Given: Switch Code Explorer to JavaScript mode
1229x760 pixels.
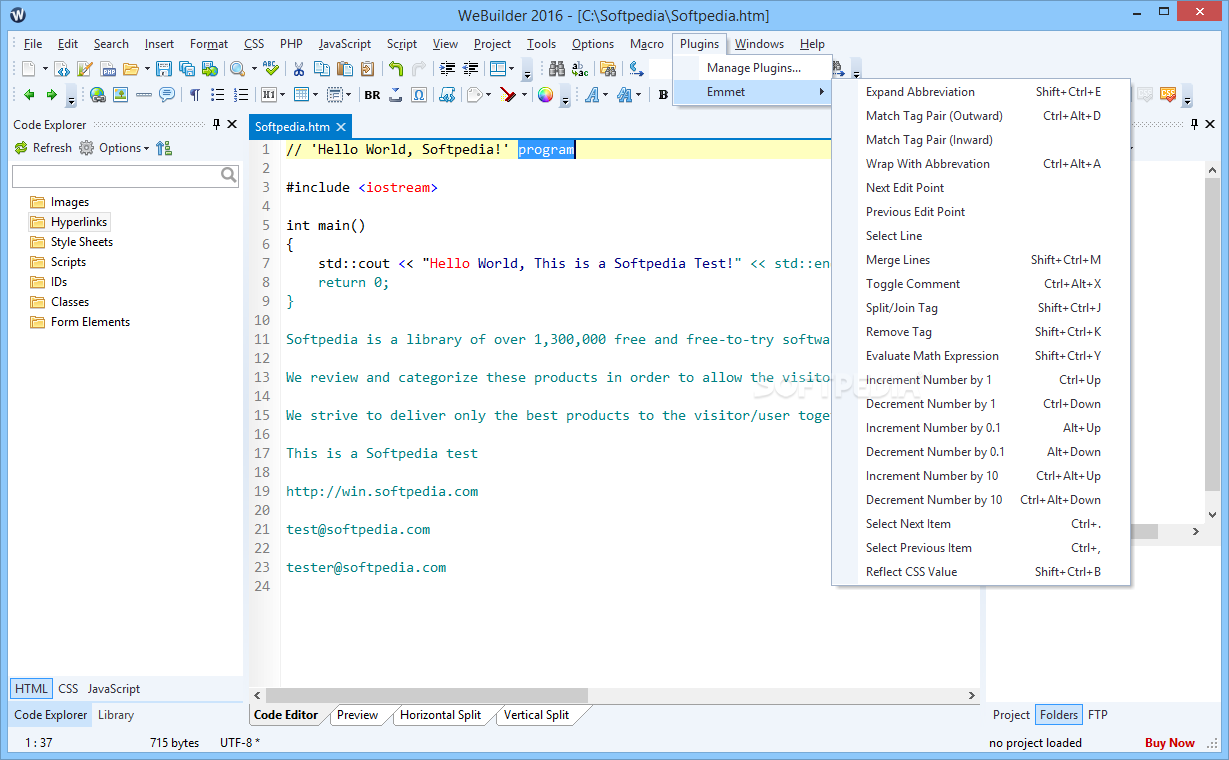Looking at the screenshot, I should click(x=114, y=689).
